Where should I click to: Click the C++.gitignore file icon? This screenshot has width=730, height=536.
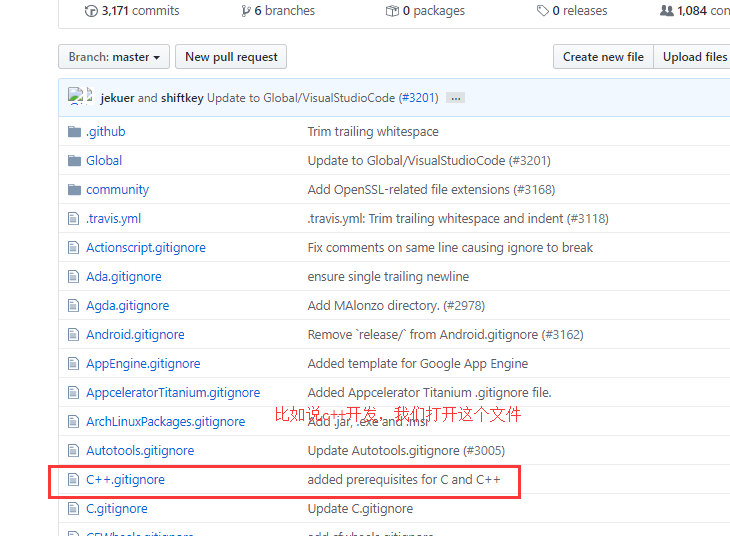coord(74,480)
